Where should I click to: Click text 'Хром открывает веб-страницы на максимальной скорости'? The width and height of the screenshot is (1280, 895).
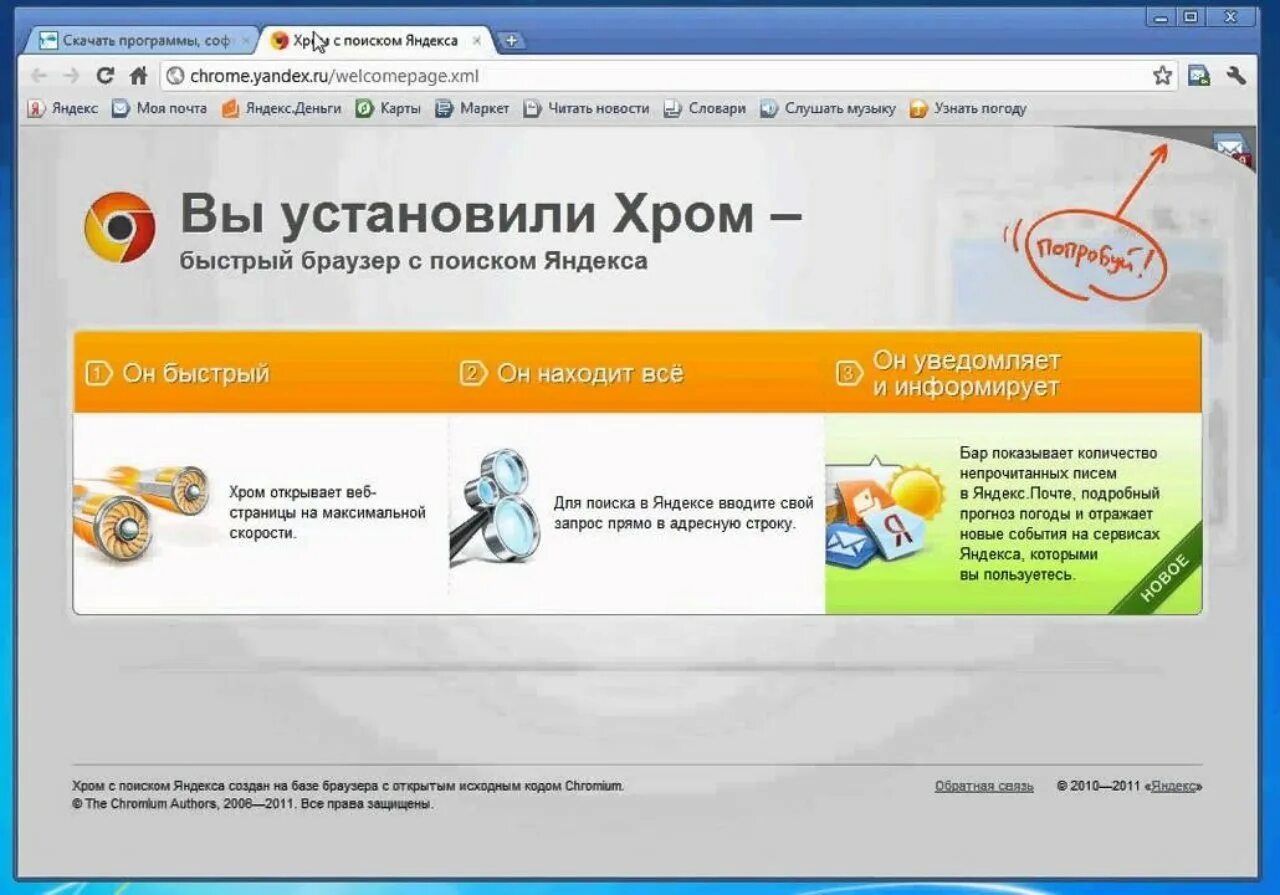pos(328,513)
